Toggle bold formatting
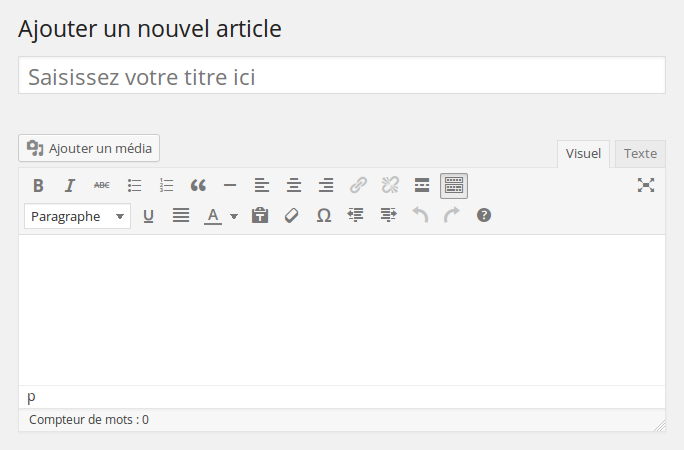Screen dimensions: 684x450 [38, 186]
